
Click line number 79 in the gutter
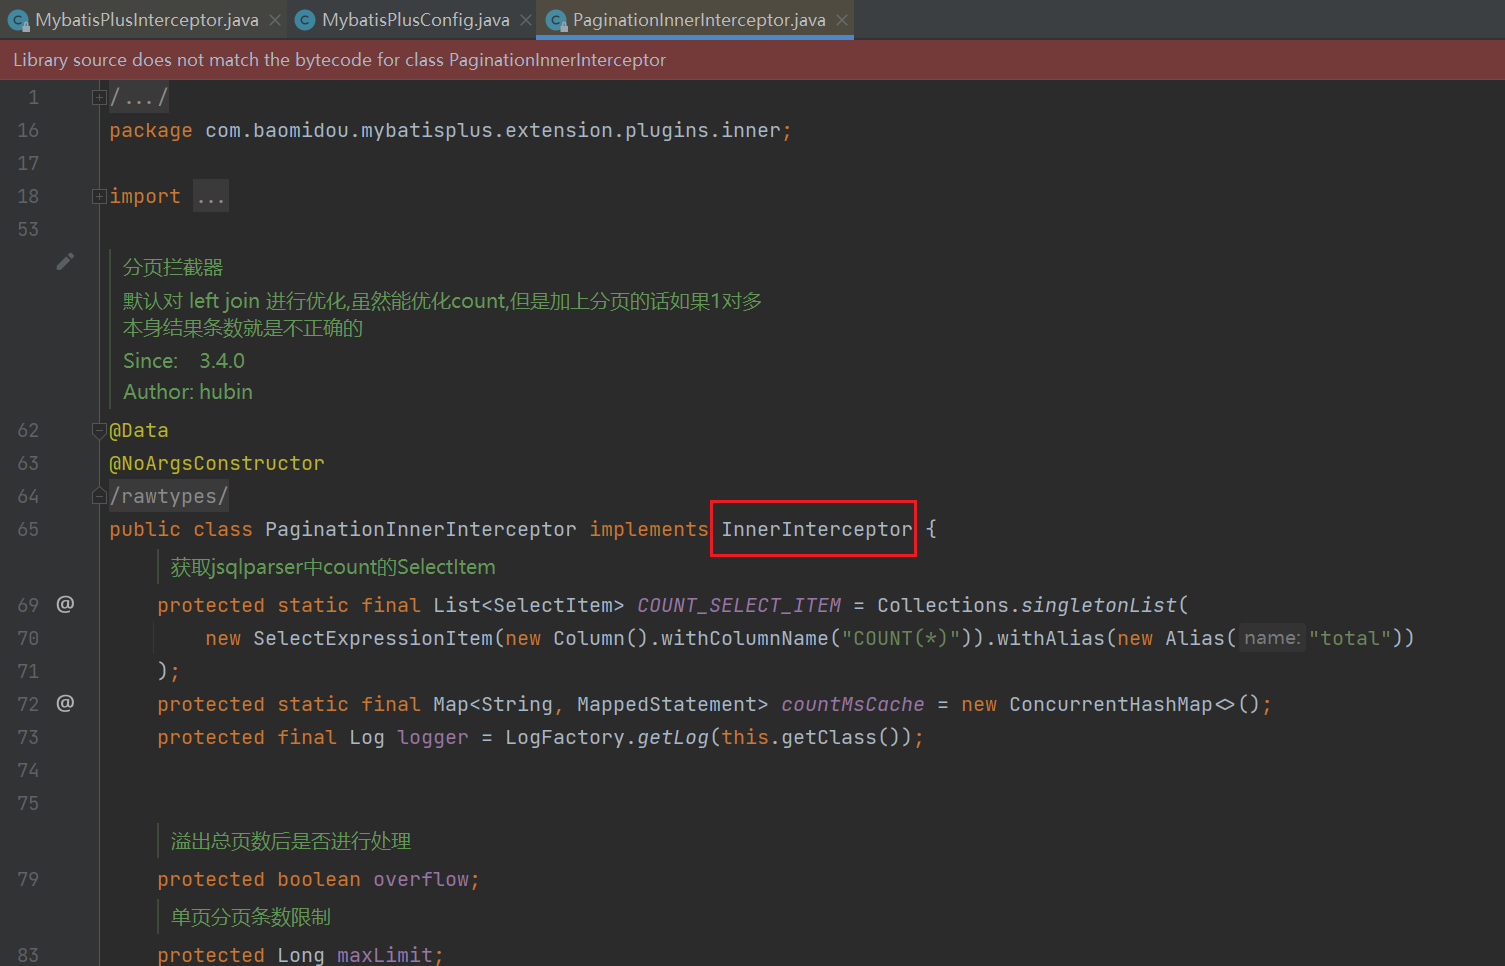[28, 879]
